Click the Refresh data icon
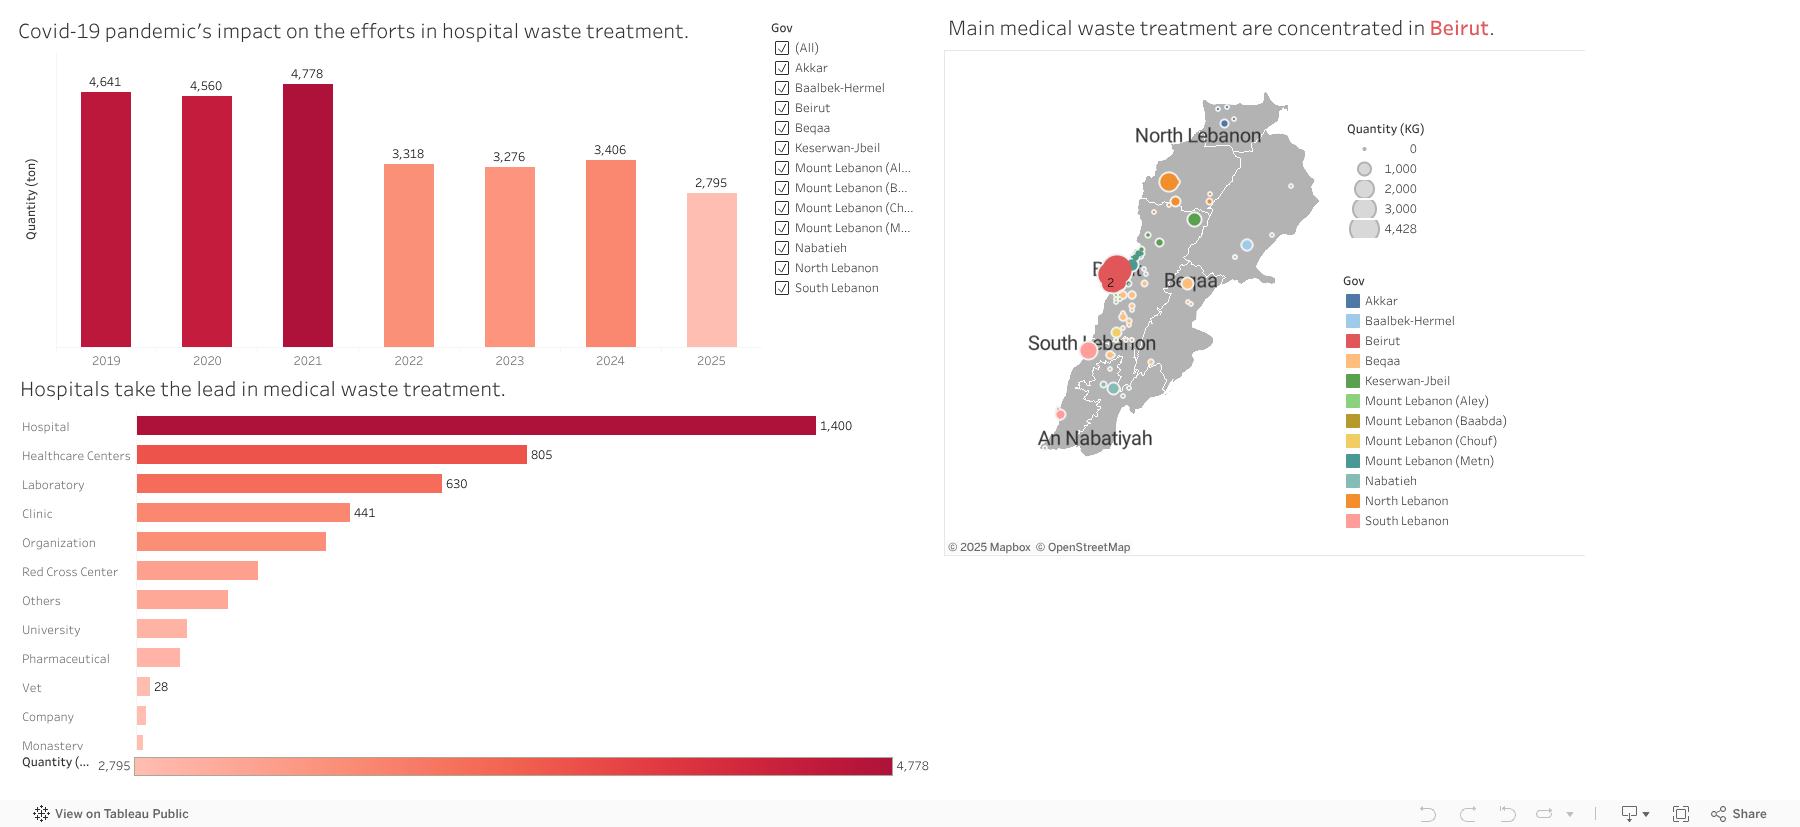The height and width of the screenshot is (827, 1800). pyautogui.click(x=1544, y=813)
